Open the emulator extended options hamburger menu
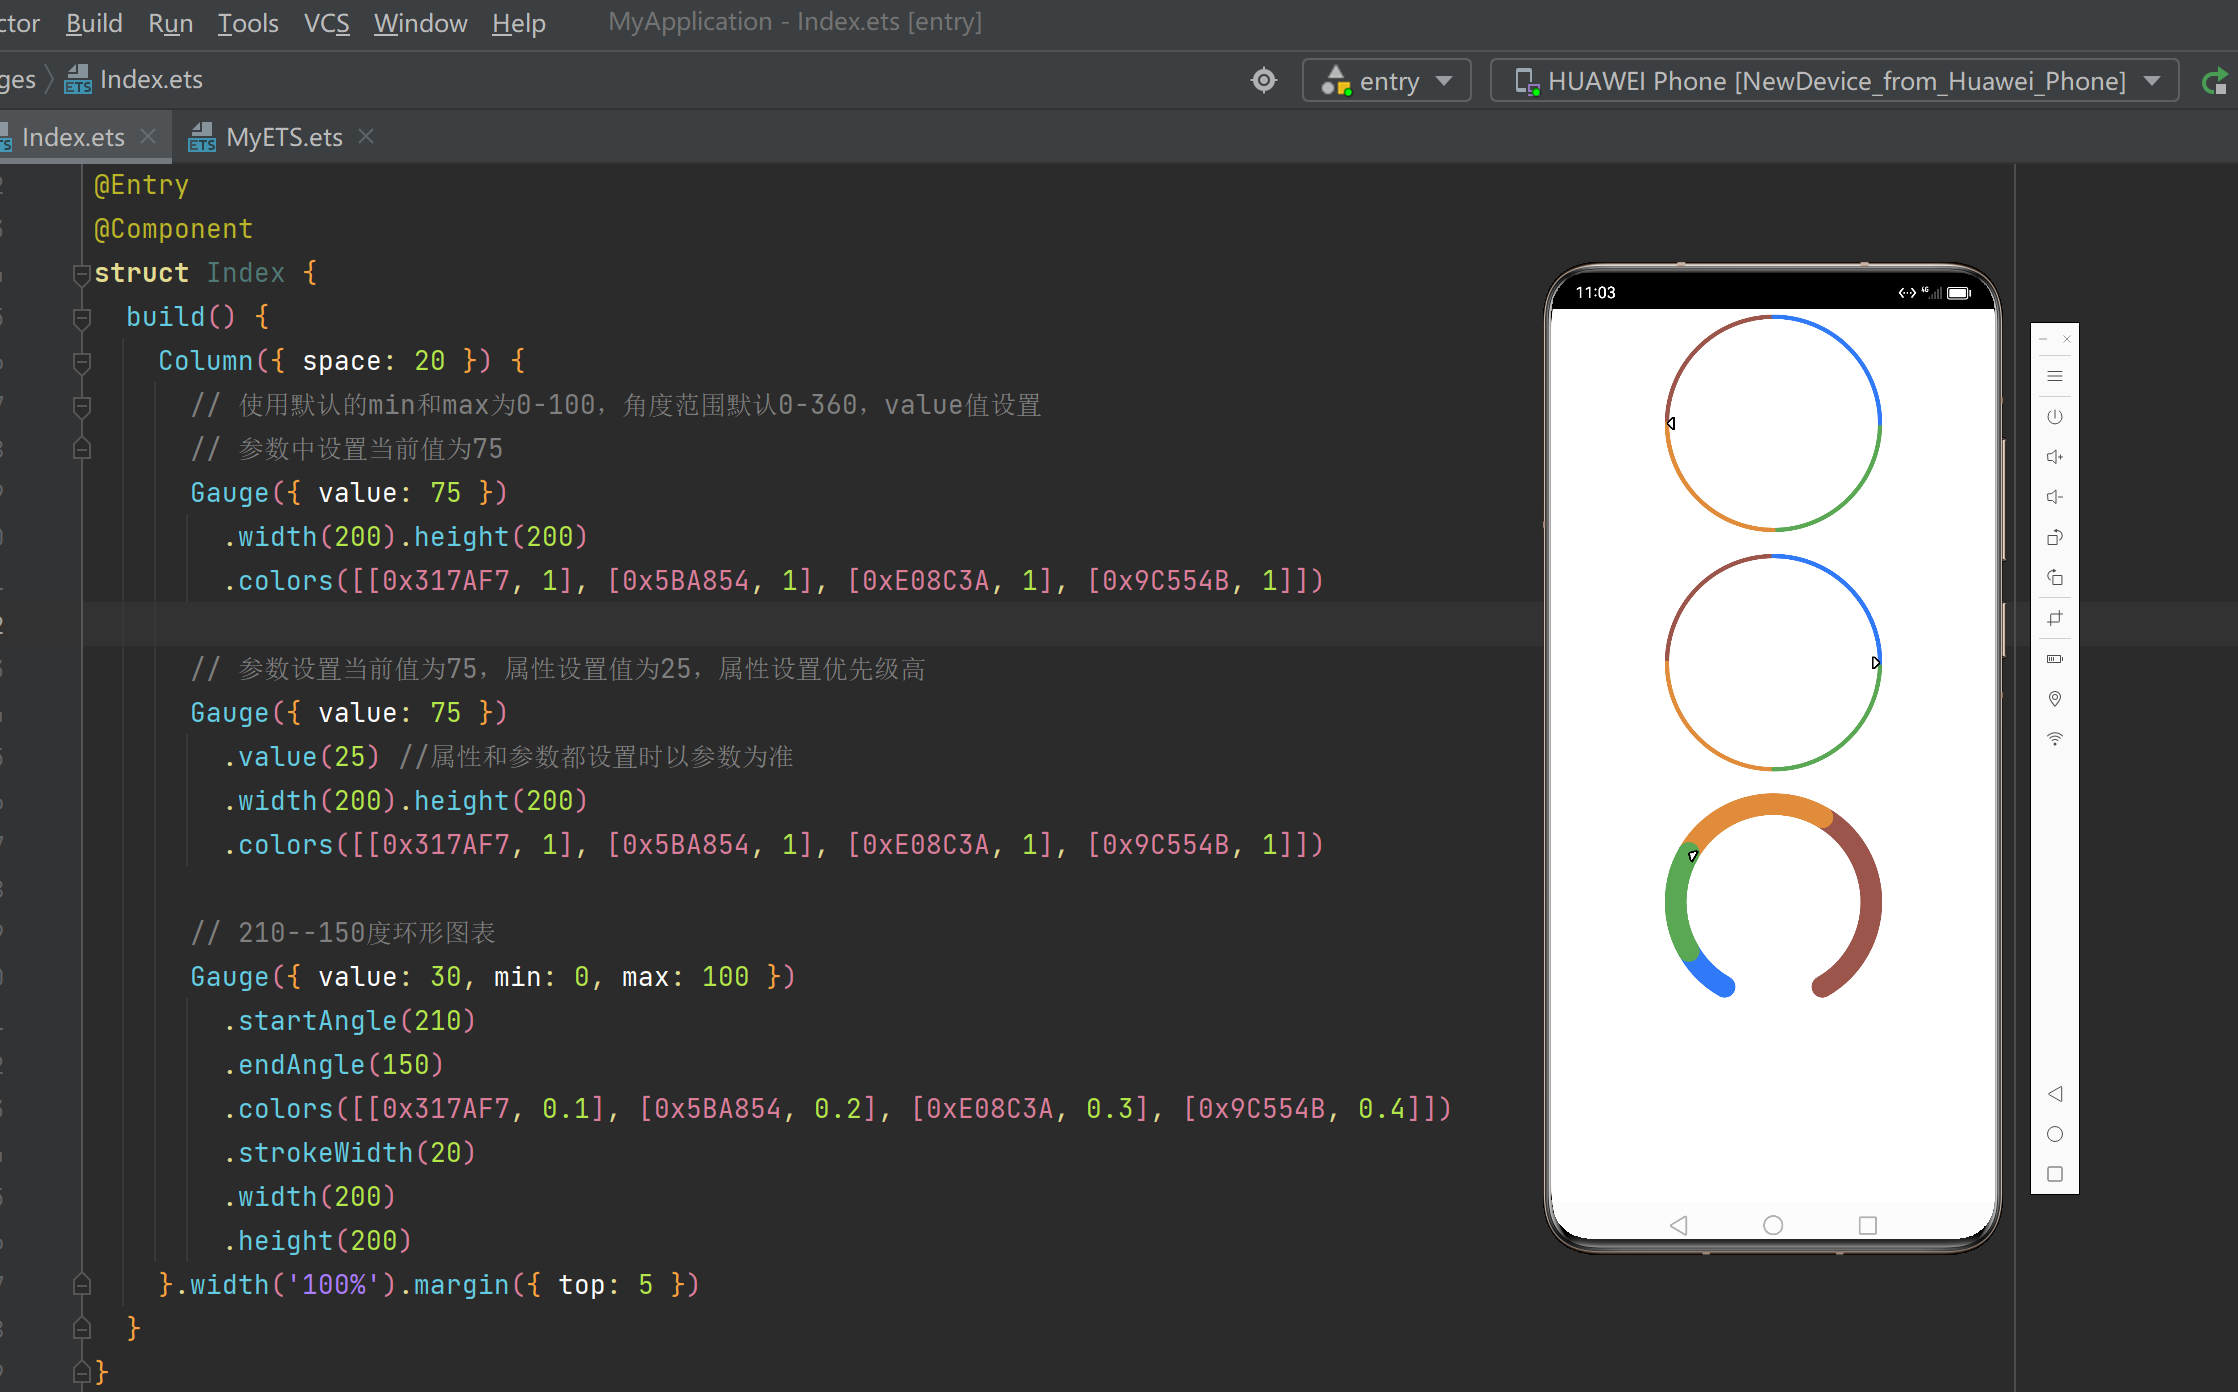This screenshot has width=2238, height=1392. pyautogui.click(x=2055, y=376)
